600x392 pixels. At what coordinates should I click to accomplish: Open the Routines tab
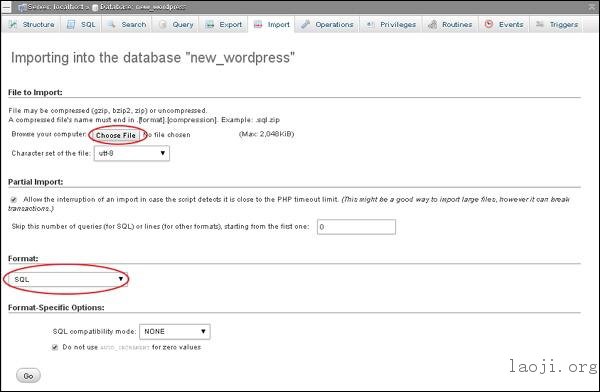point(450,24)
